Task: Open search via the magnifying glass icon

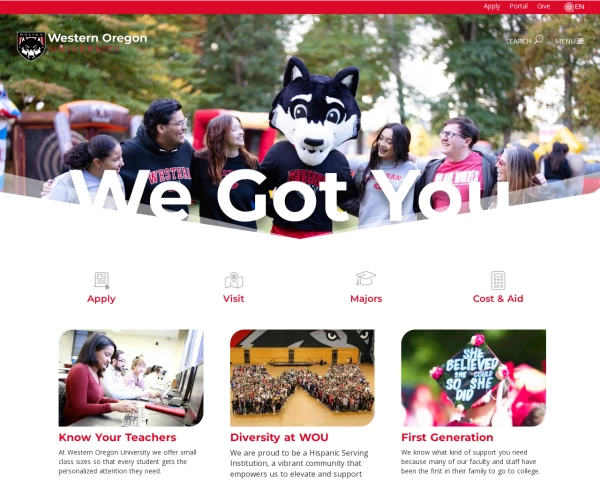Action: pos(538,39)
